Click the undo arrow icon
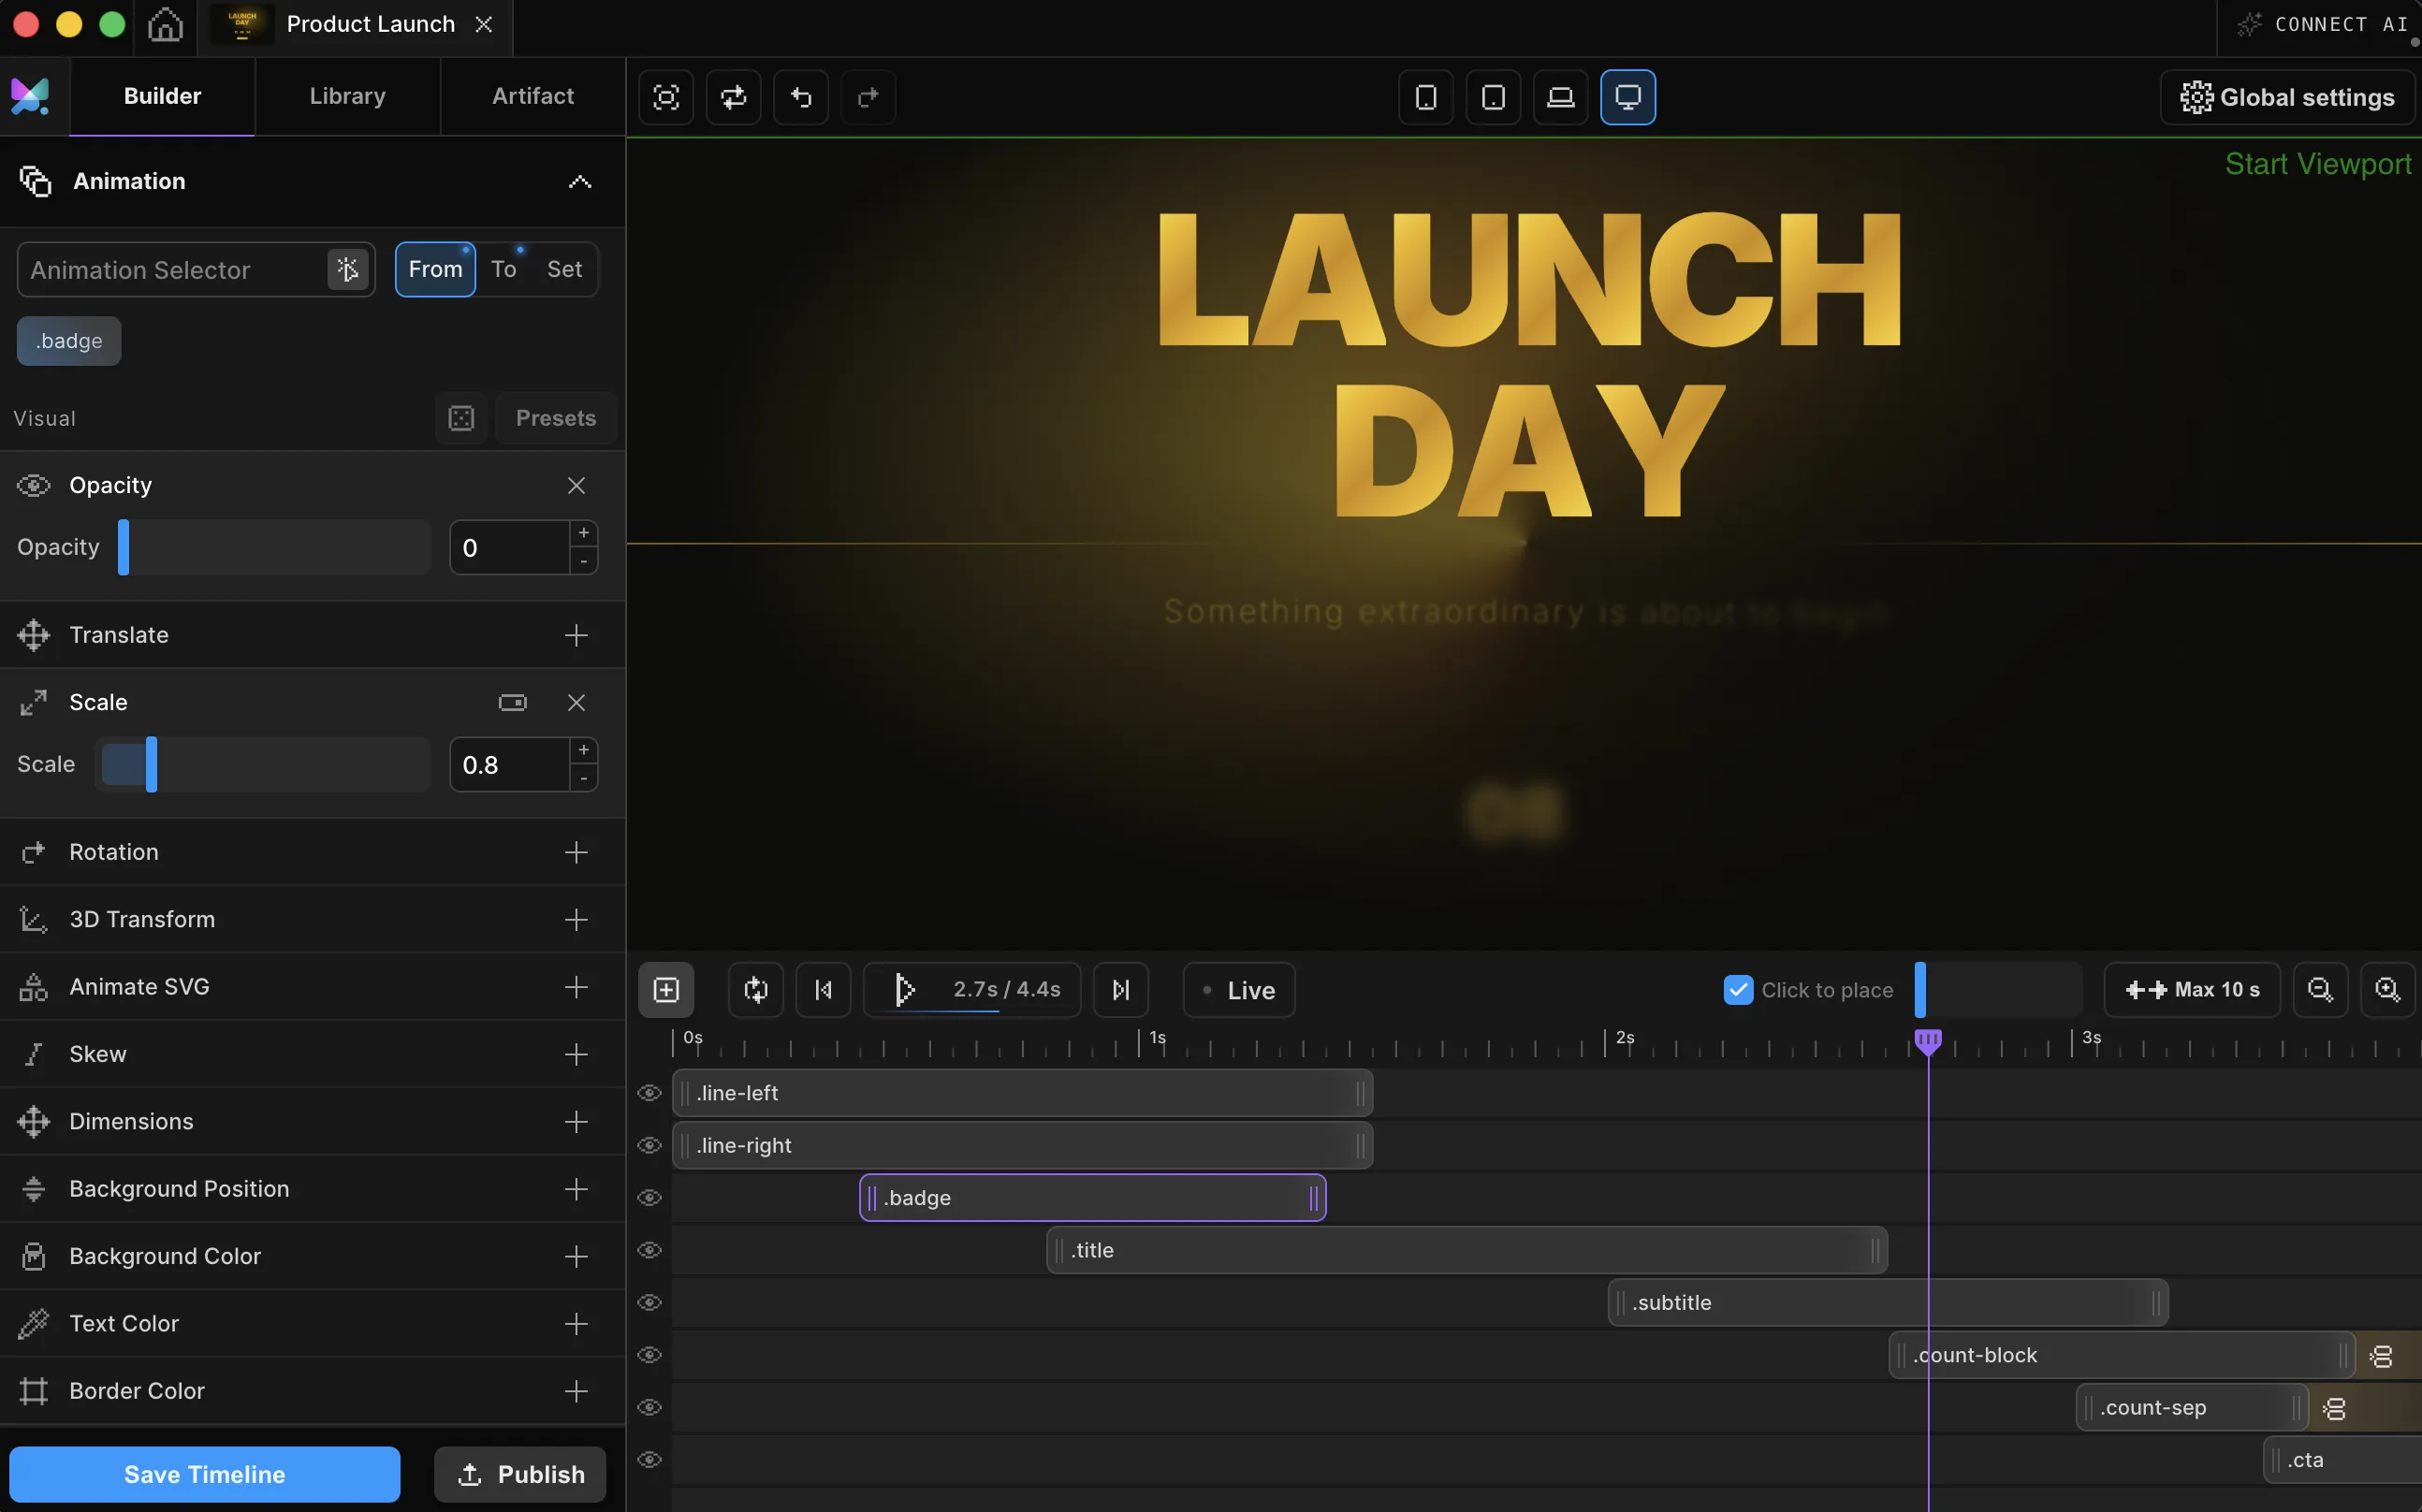 [x=801, y=97]
